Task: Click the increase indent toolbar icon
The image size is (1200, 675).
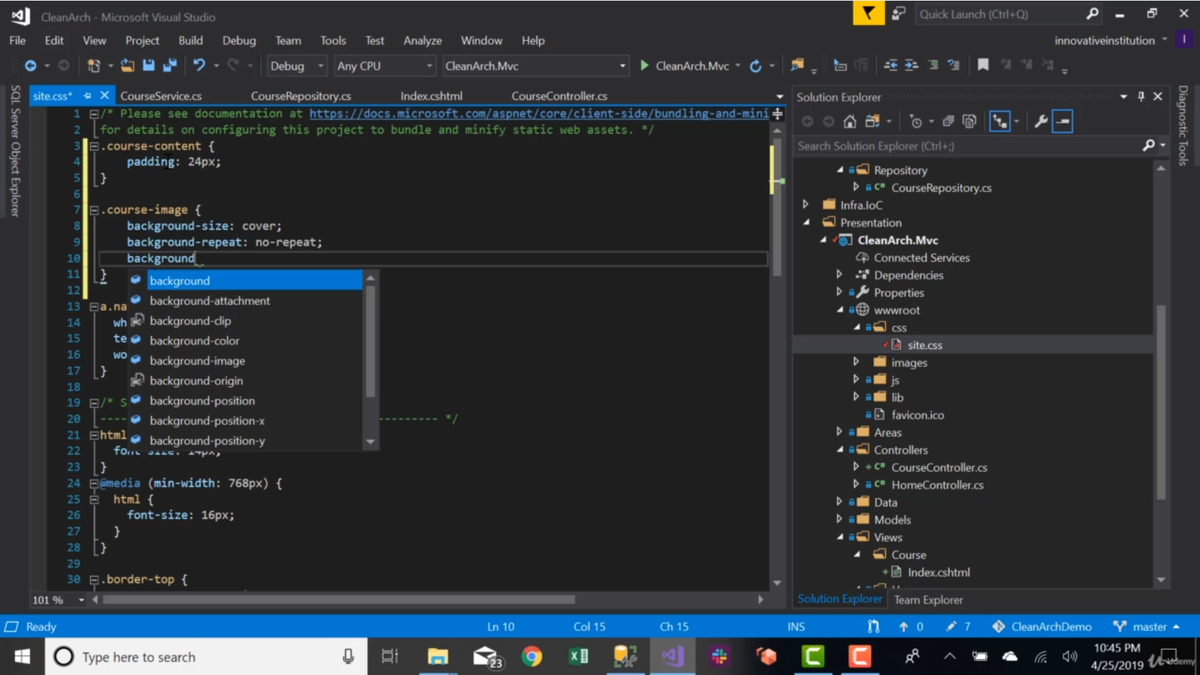Action: 911,66
